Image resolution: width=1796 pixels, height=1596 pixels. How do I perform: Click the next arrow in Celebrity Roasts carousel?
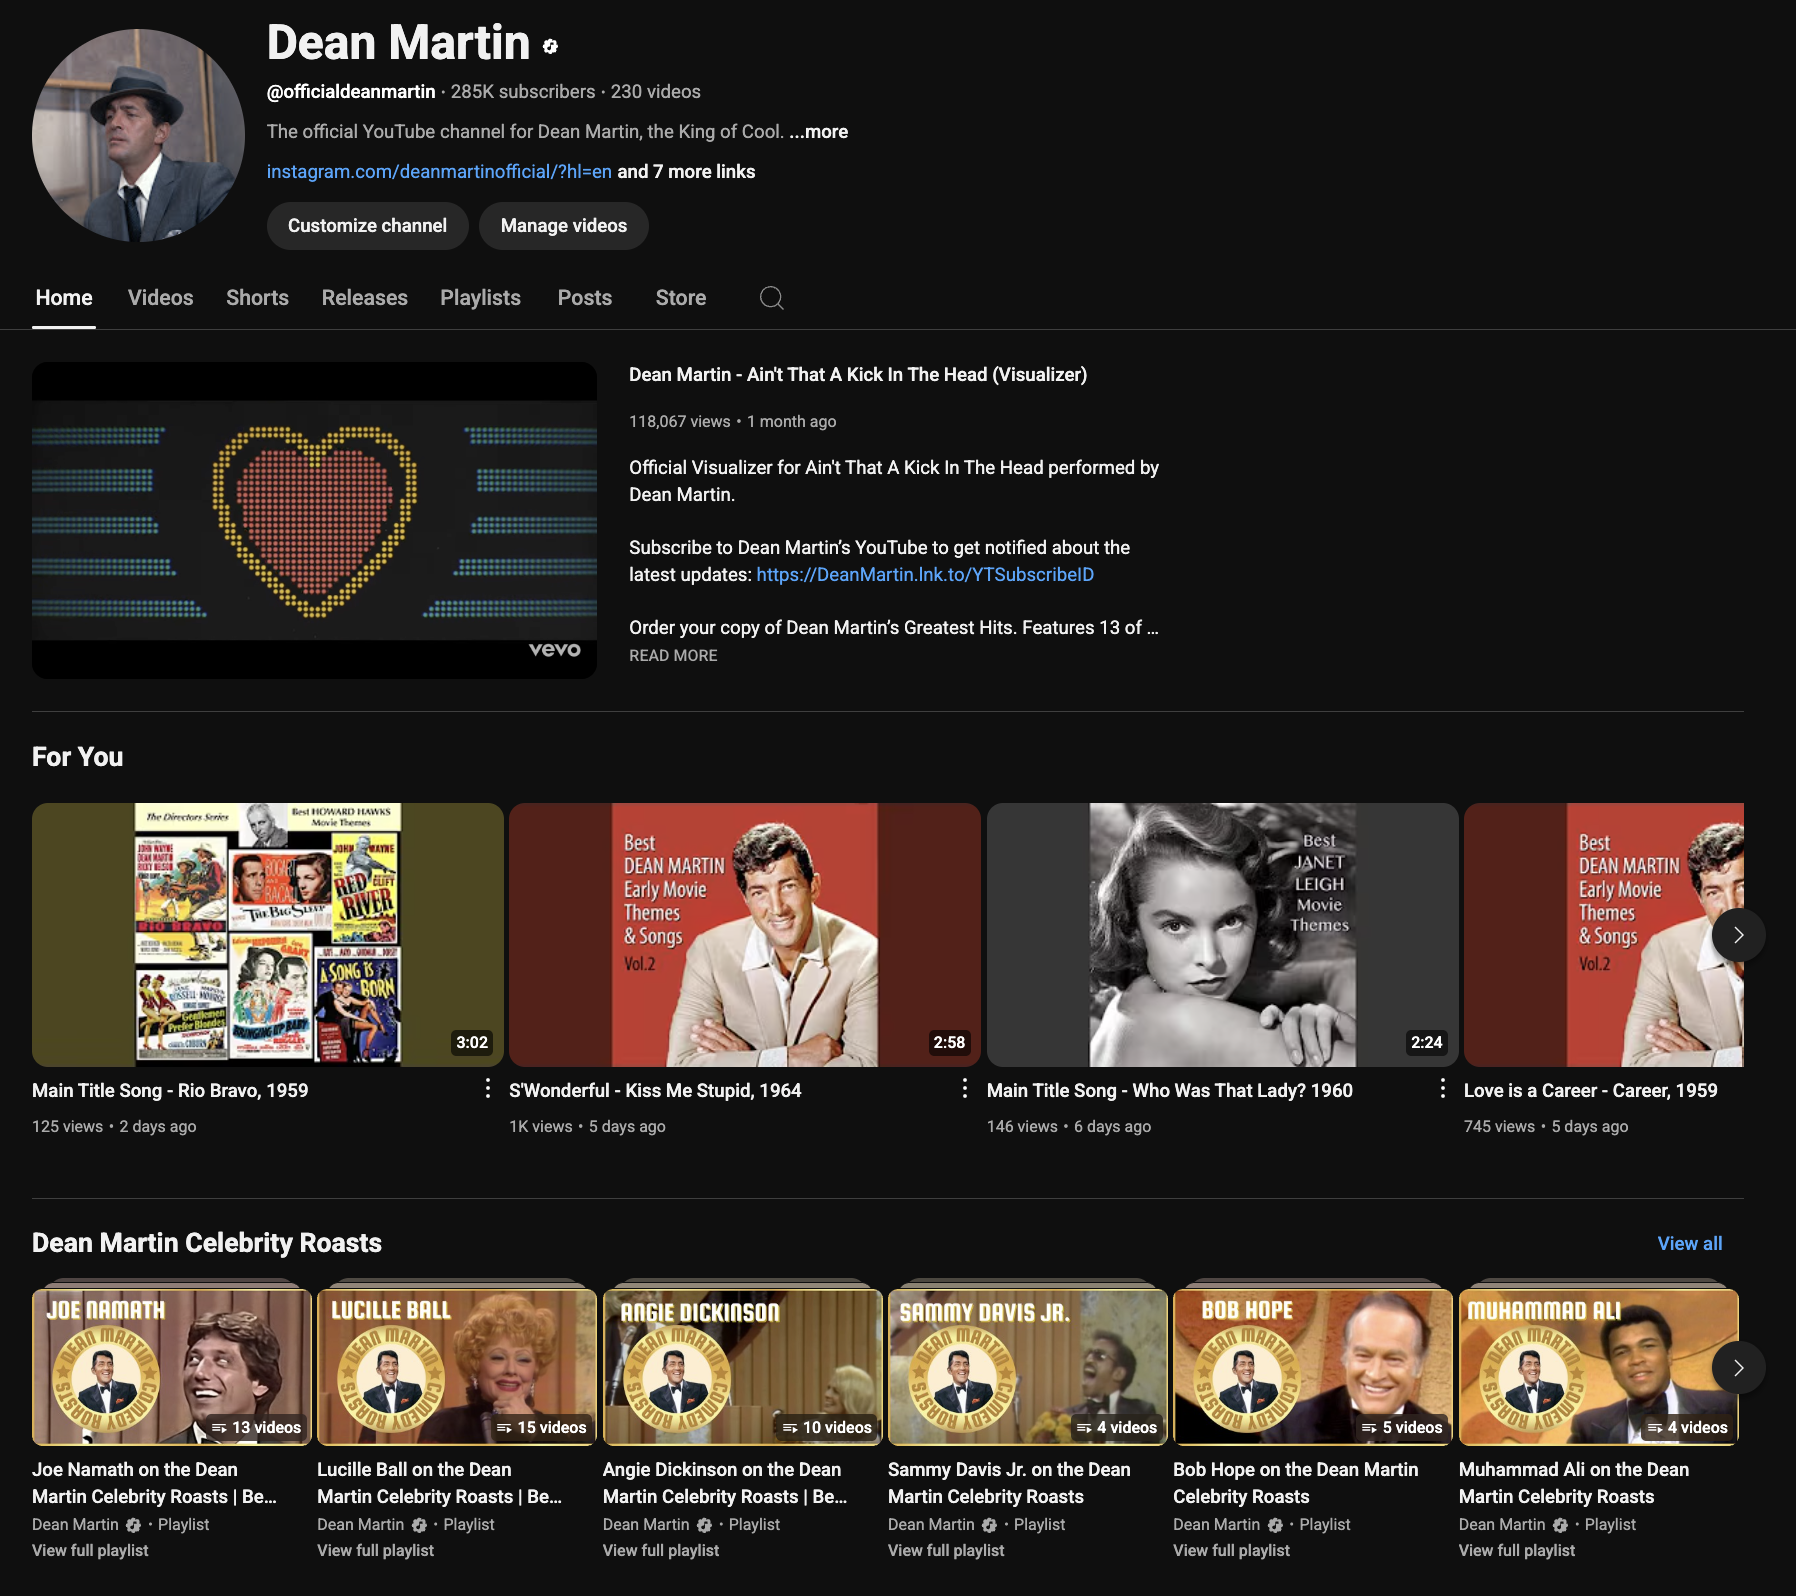click(1738, 1368)
